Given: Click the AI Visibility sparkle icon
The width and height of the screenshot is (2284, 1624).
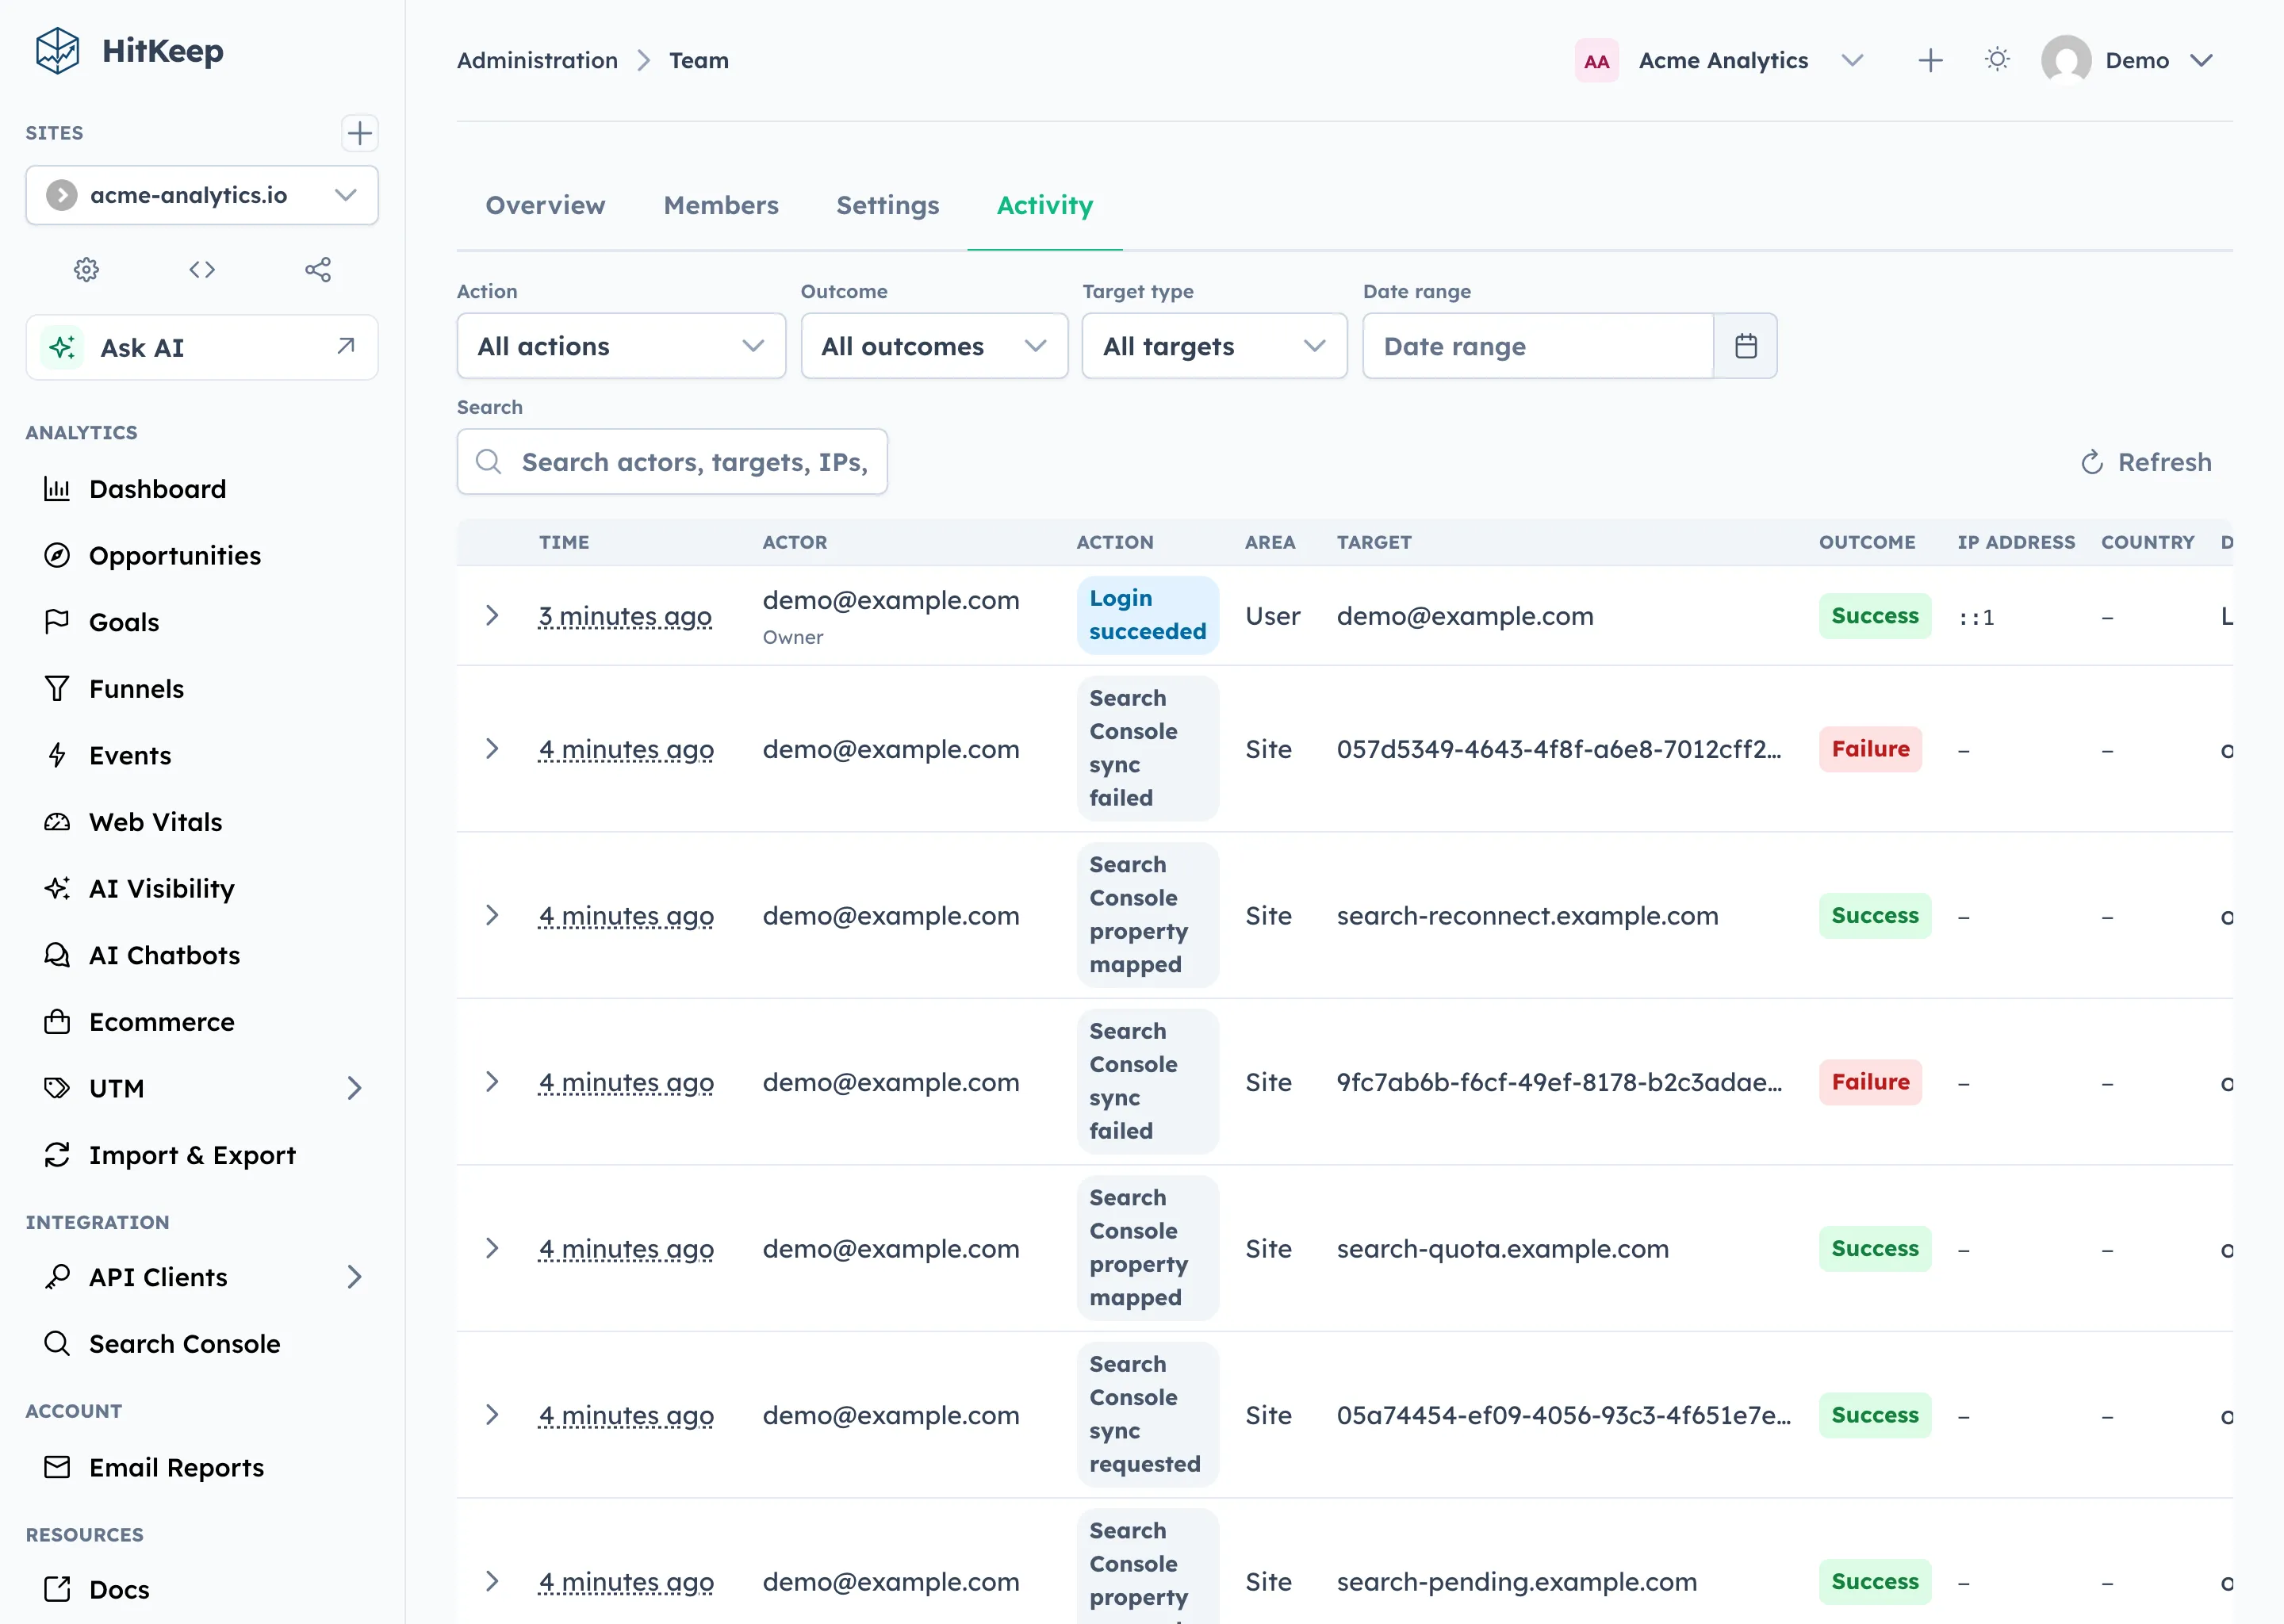Looking at the screenshot, I should [x=57, y=888].
